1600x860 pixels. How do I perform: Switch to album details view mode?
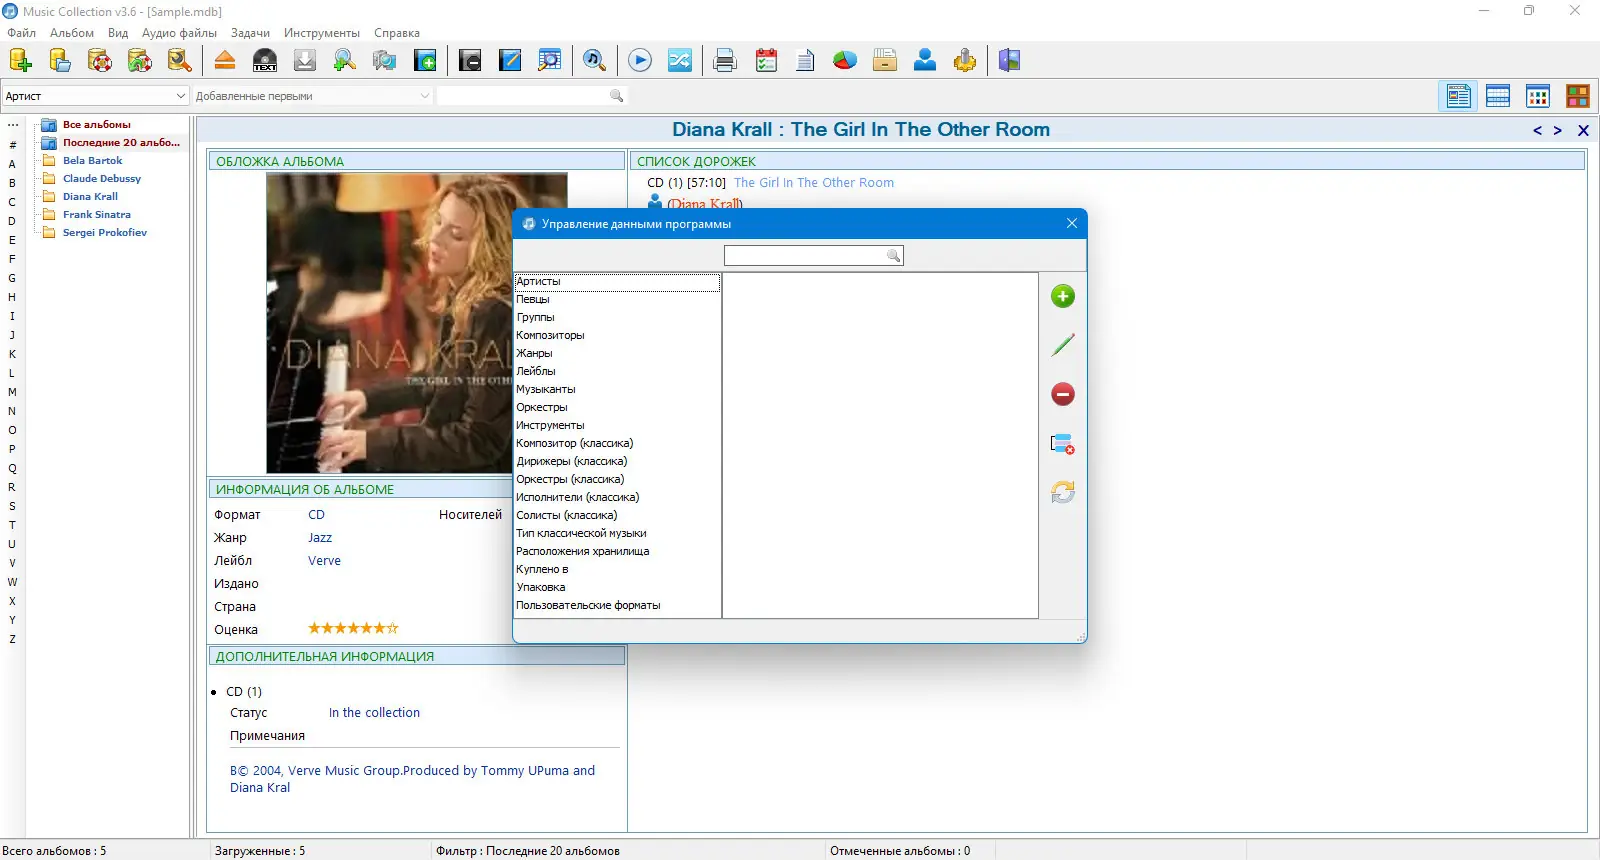coord(1458,96)
